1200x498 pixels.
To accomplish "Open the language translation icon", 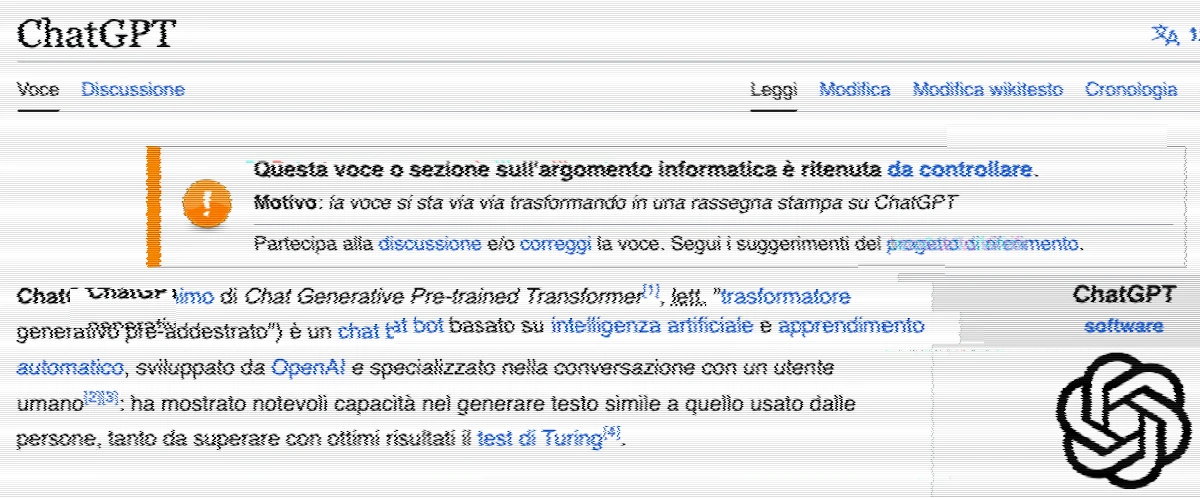I will coord(1166,35).
